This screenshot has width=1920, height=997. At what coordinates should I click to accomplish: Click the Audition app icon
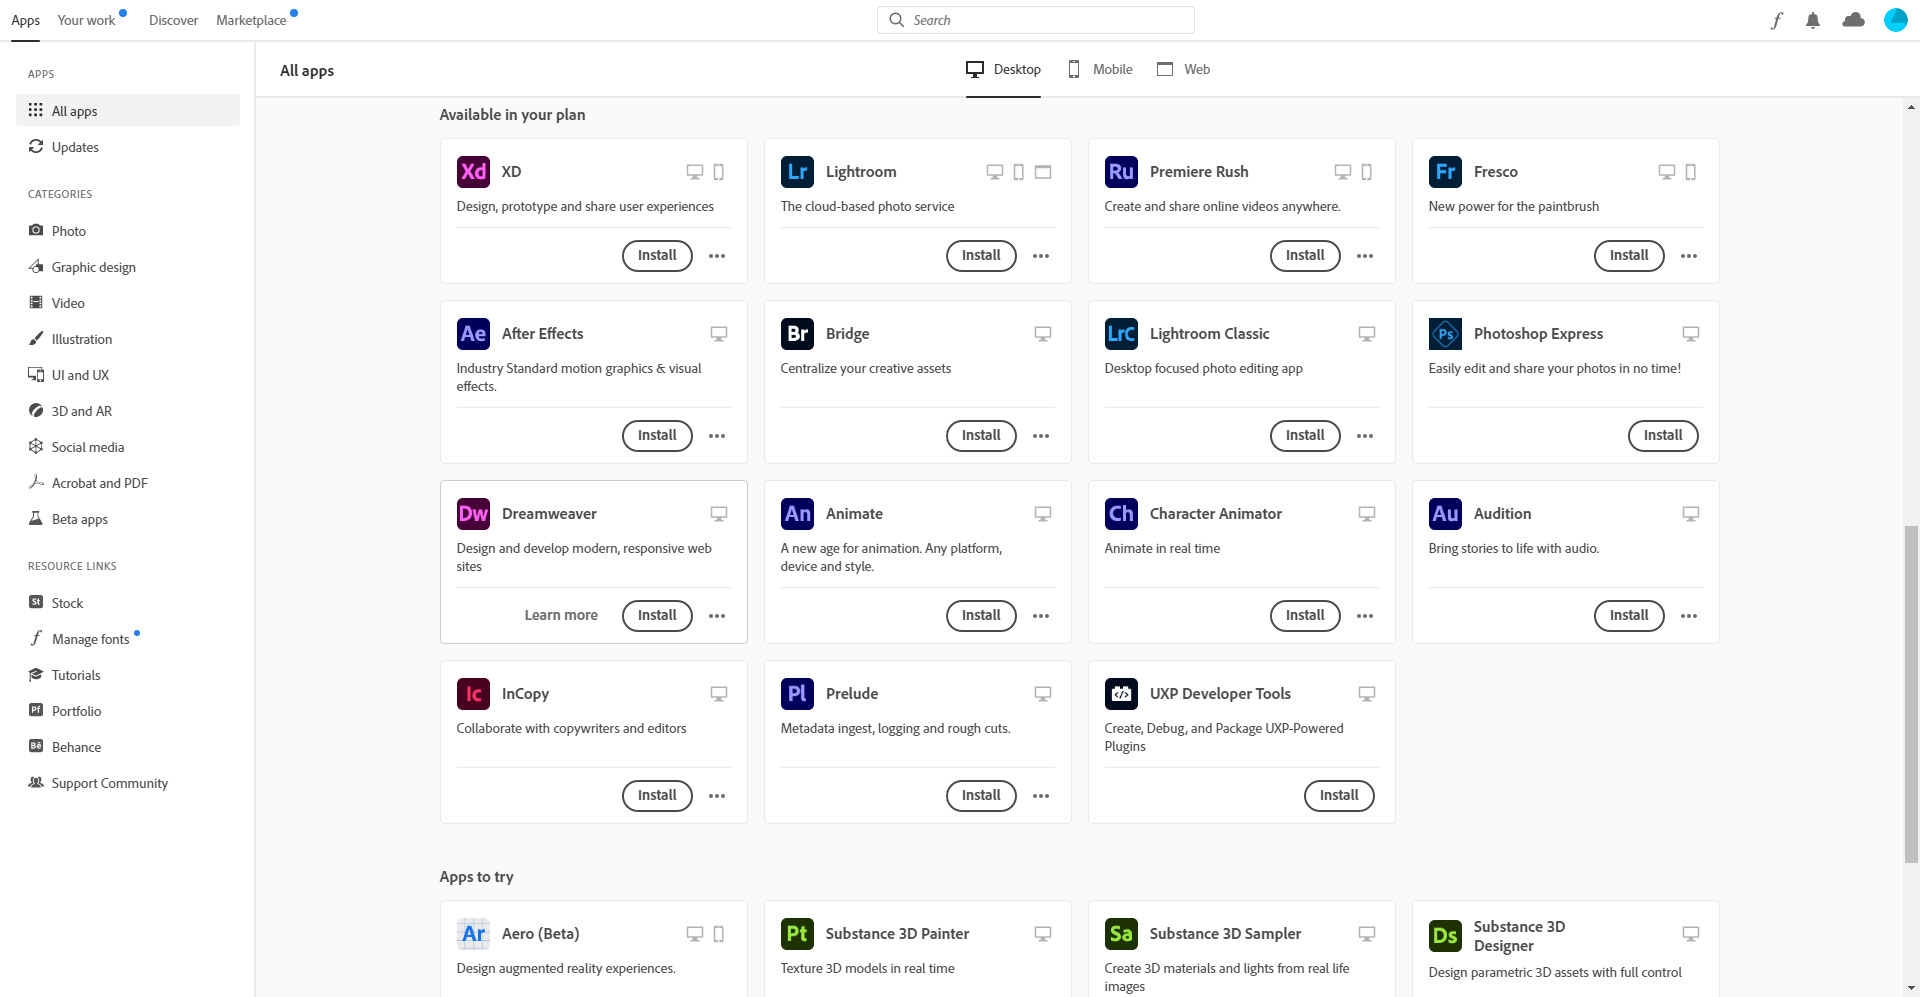click(1445, 514)
